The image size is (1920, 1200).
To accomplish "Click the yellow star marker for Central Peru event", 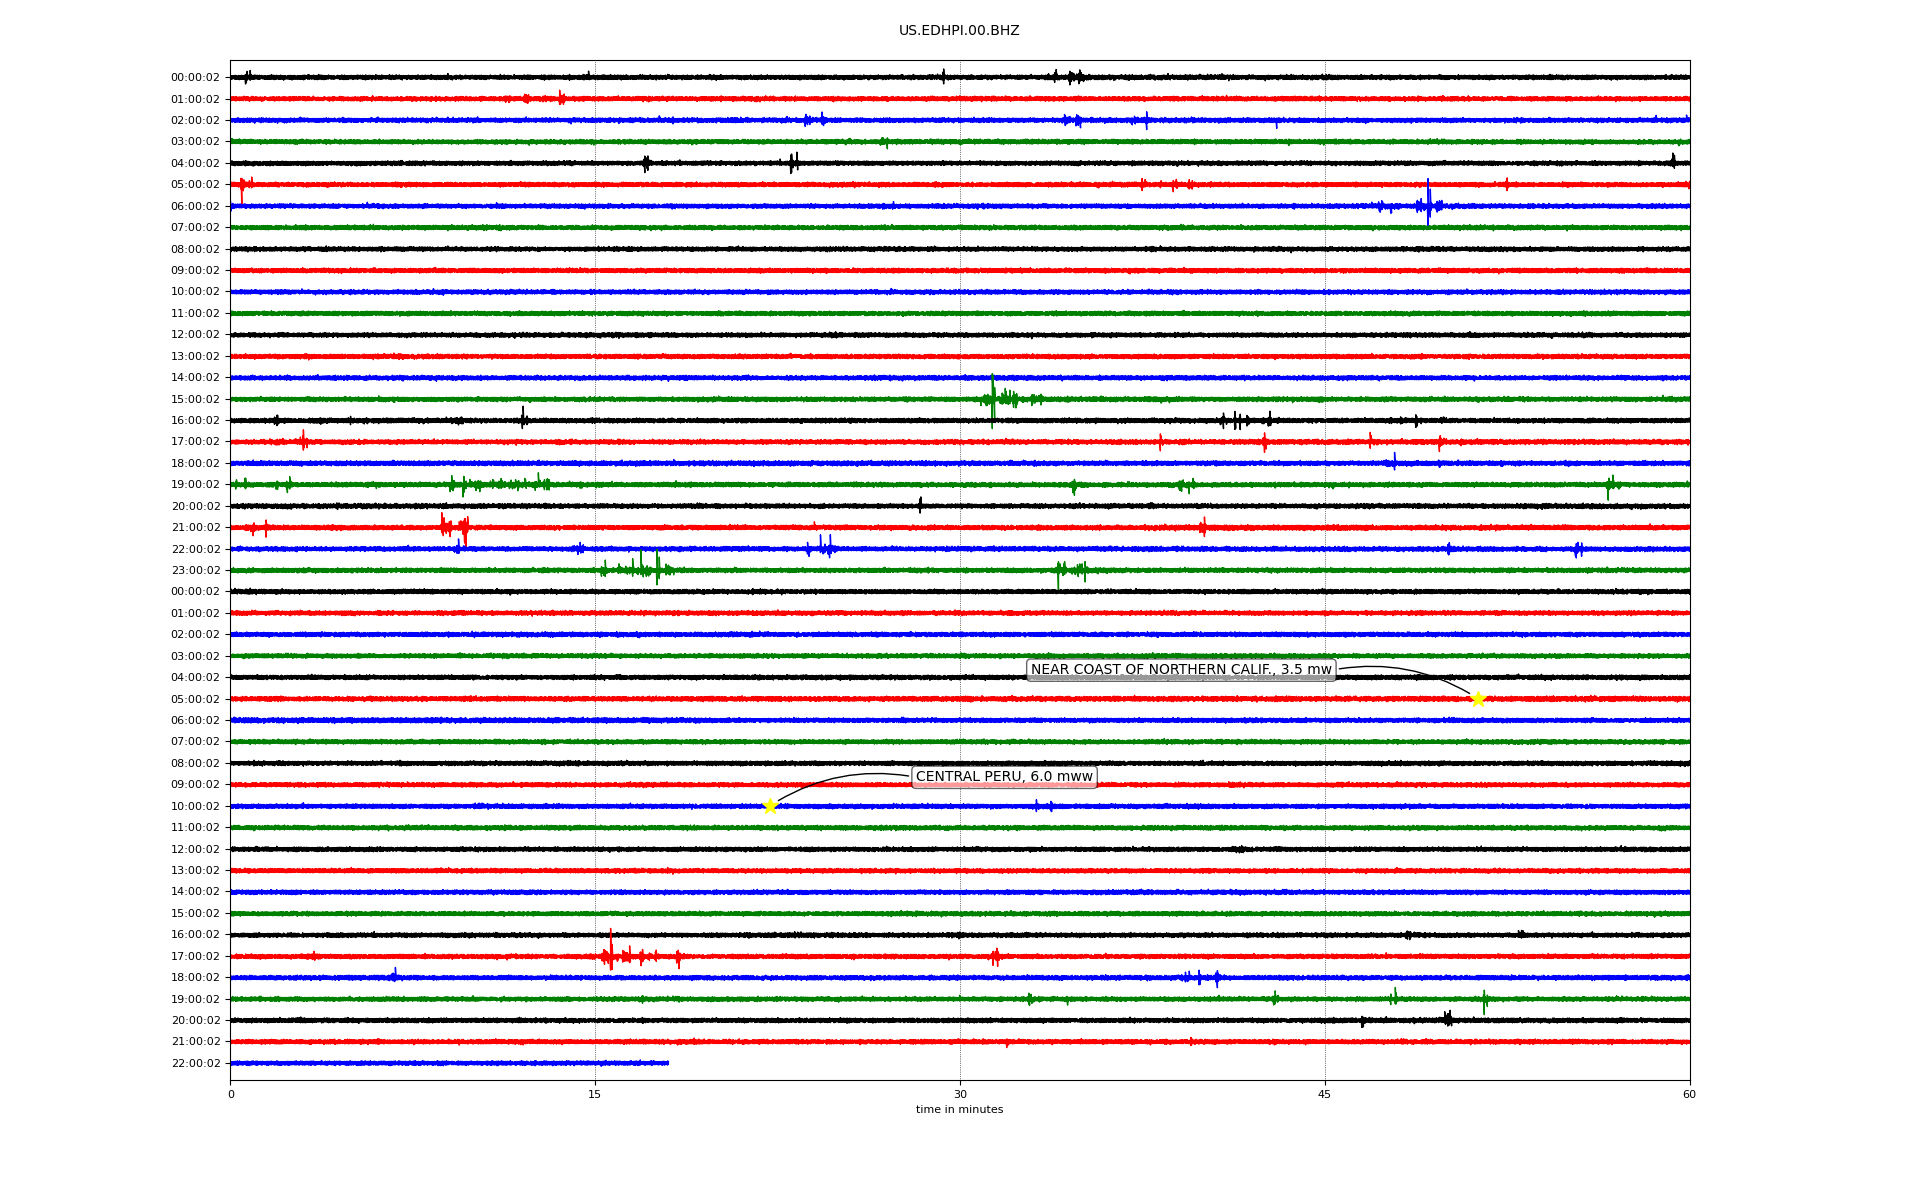I will 770,806.
